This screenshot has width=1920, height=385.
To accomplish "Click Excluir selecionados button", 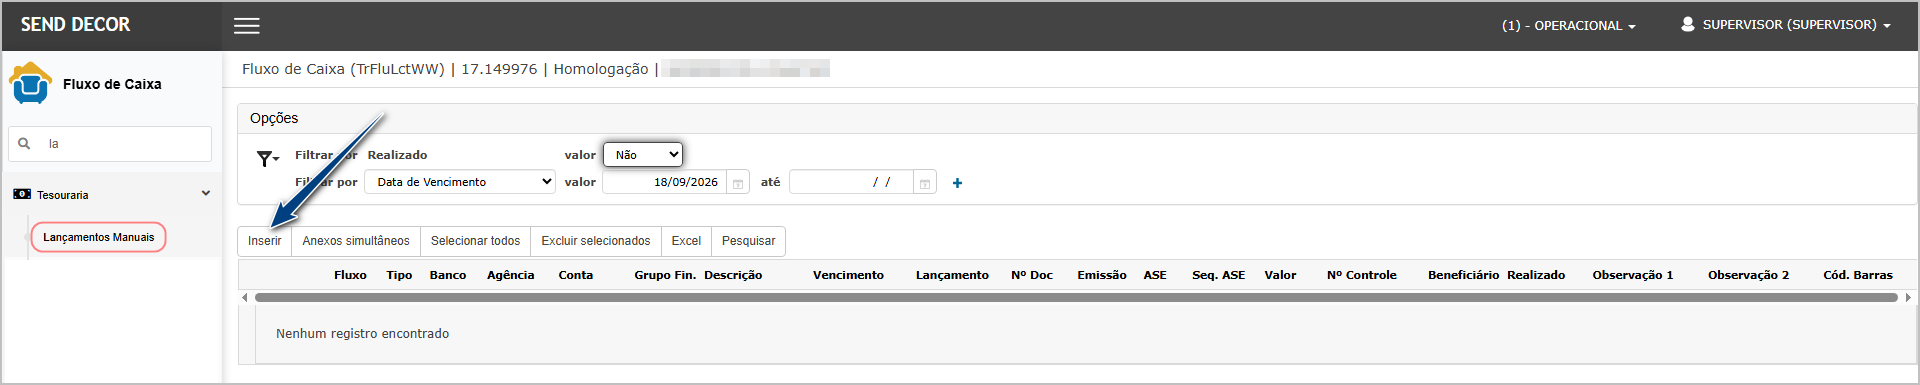I will 595,241.
